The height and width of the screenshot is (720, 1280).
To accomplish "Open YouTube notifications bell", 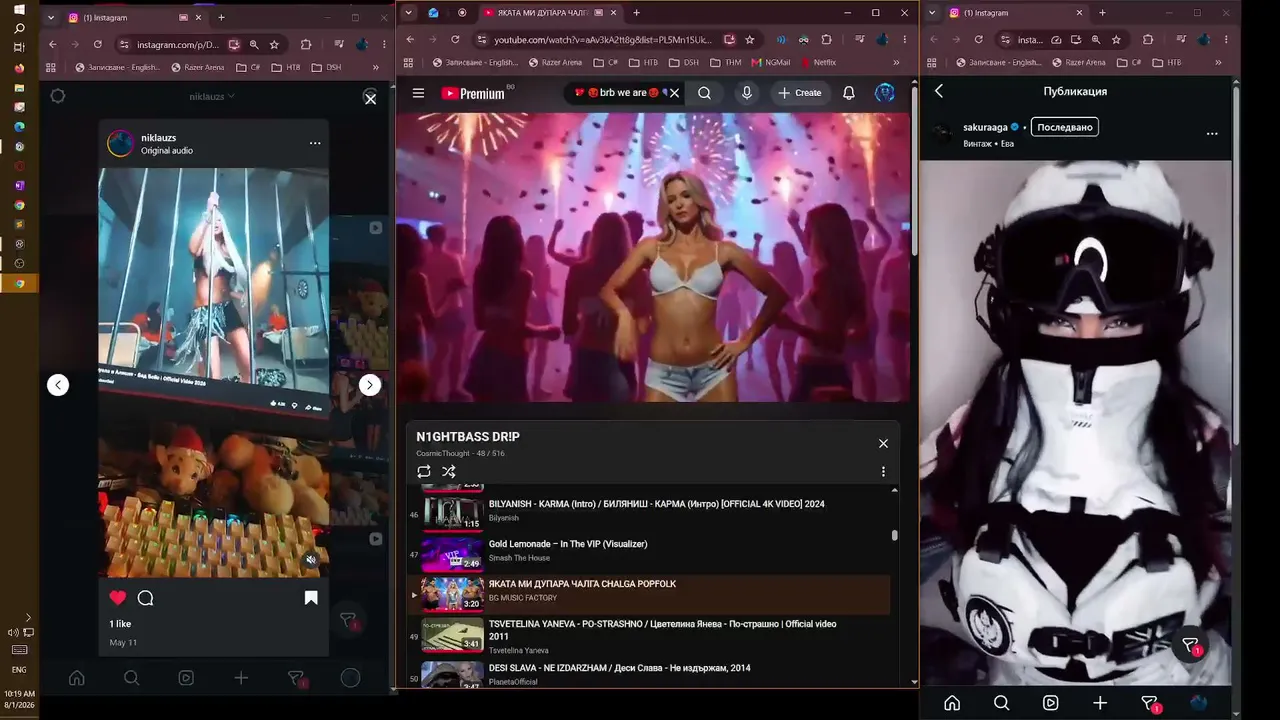I will click(849, 93).
